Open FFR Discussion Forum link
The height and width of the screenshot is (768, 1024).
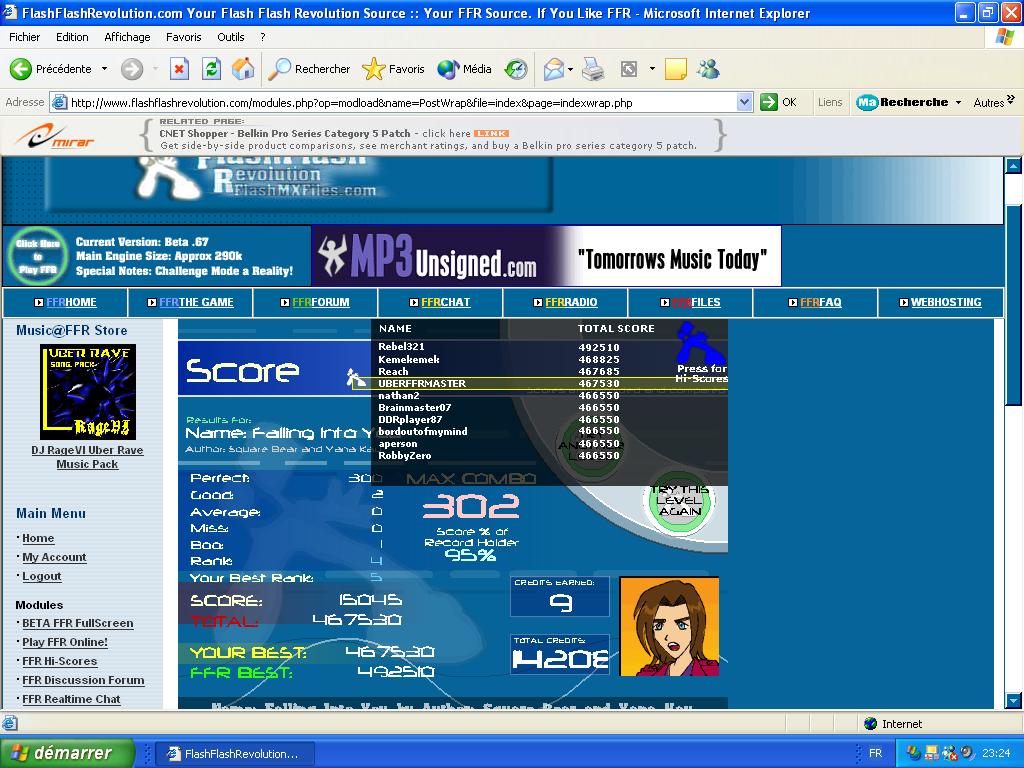[x=83, y=680]
